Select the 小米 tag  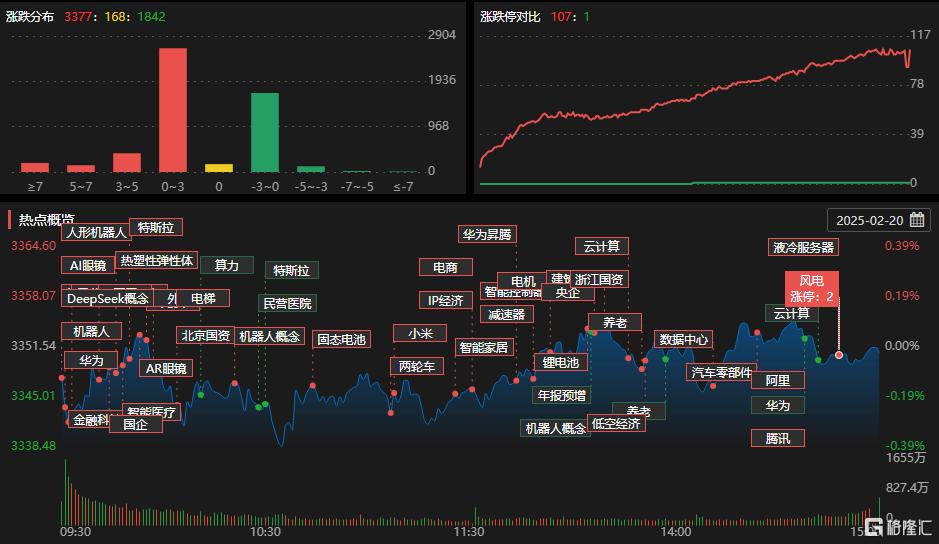[420, 333]
